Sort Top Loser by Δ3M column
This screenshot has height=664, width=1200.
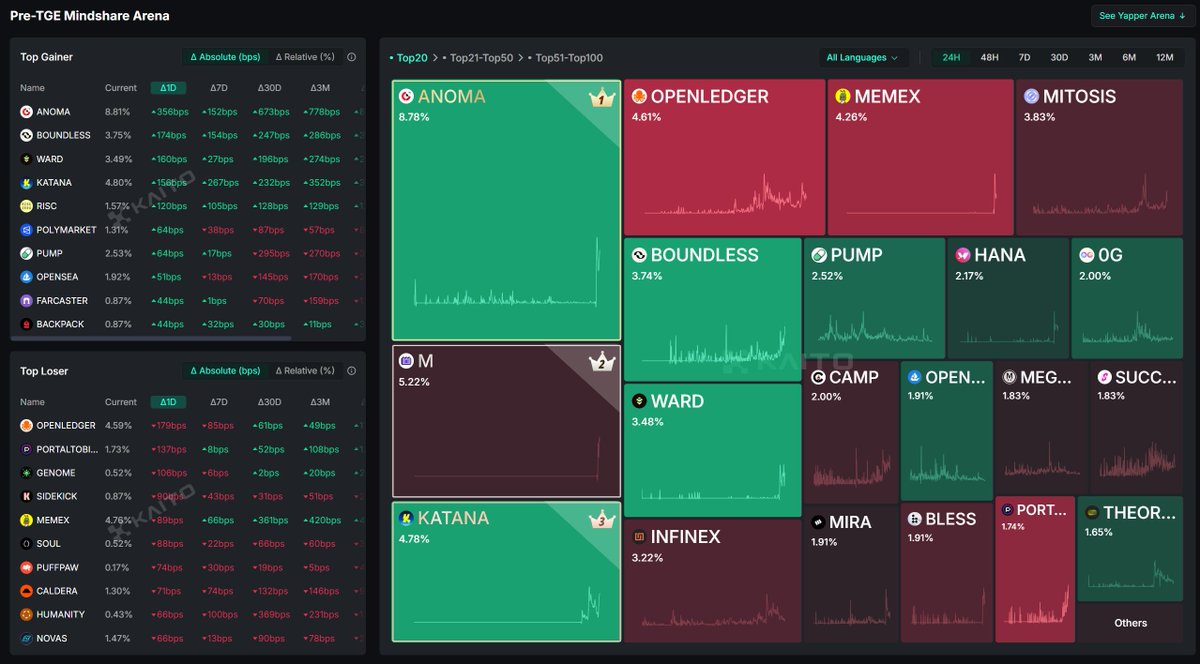[320, 402]
